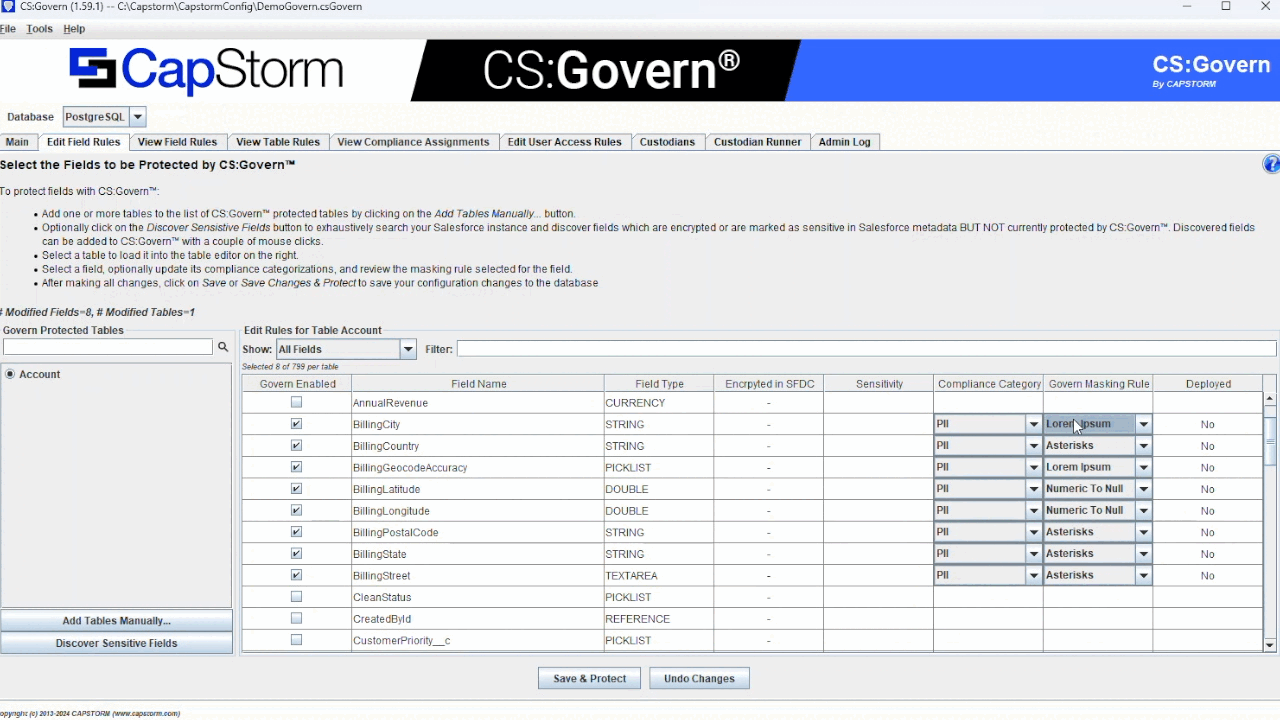Select the BillingPostalCode field name cell
The image size is (1280, 720).
pyautogui.click(x=478, y=532)
